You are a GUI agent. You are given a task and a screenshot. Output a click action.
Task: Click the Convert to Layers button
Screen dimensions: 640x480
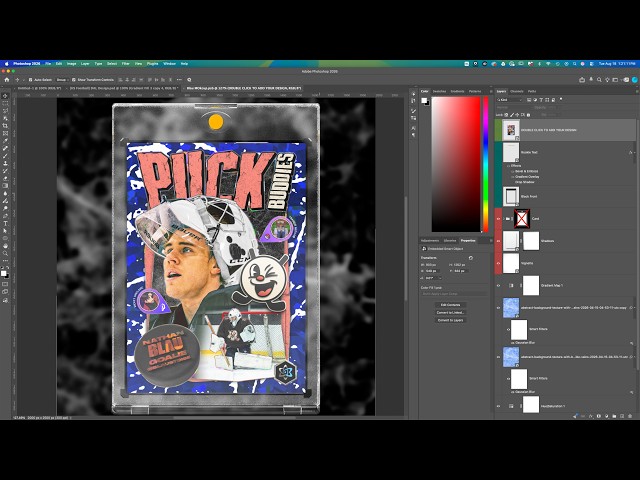[x=450, y=320]
